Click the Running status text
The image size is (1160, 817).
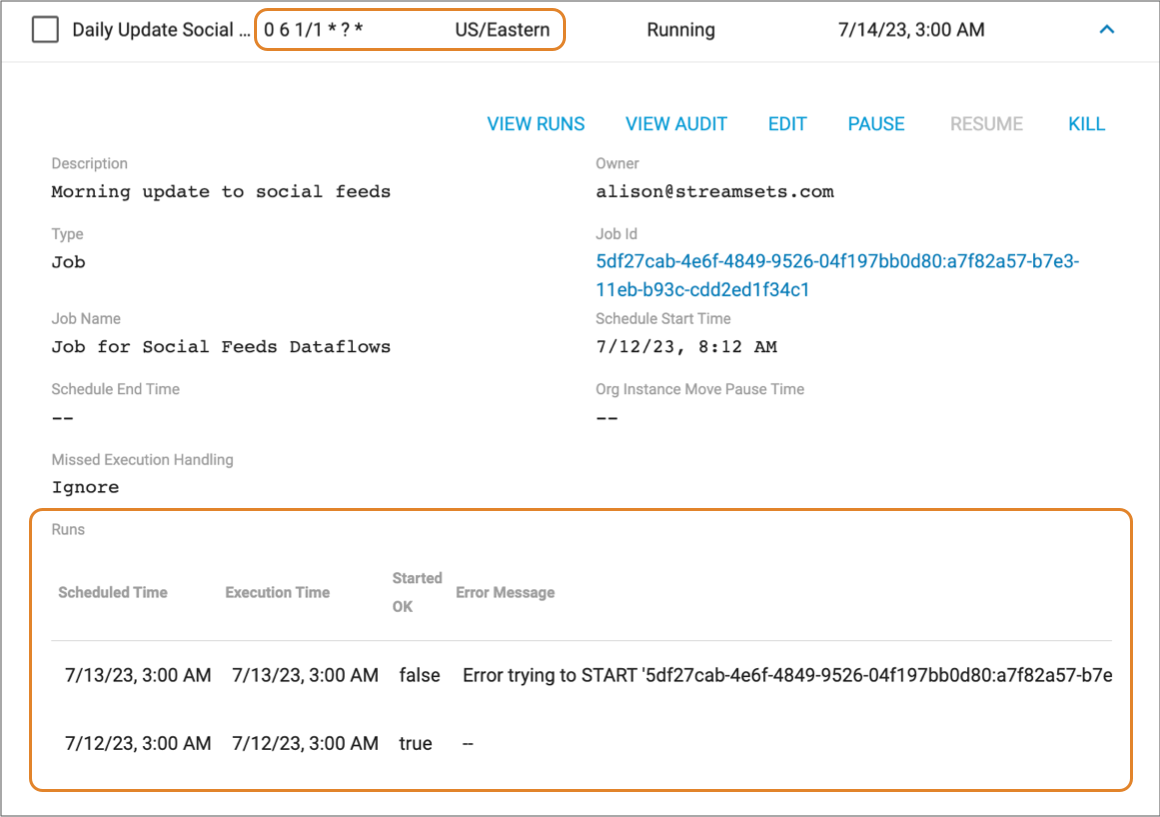pyautogui.click(x=681, y=30)
